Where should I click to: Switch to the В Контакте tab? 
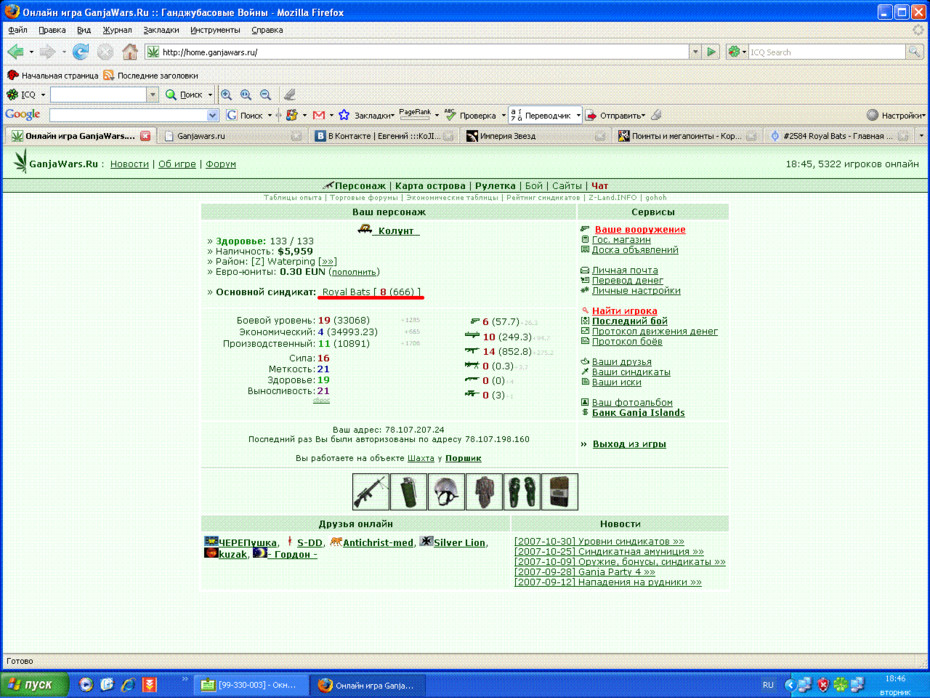[384, 136]
